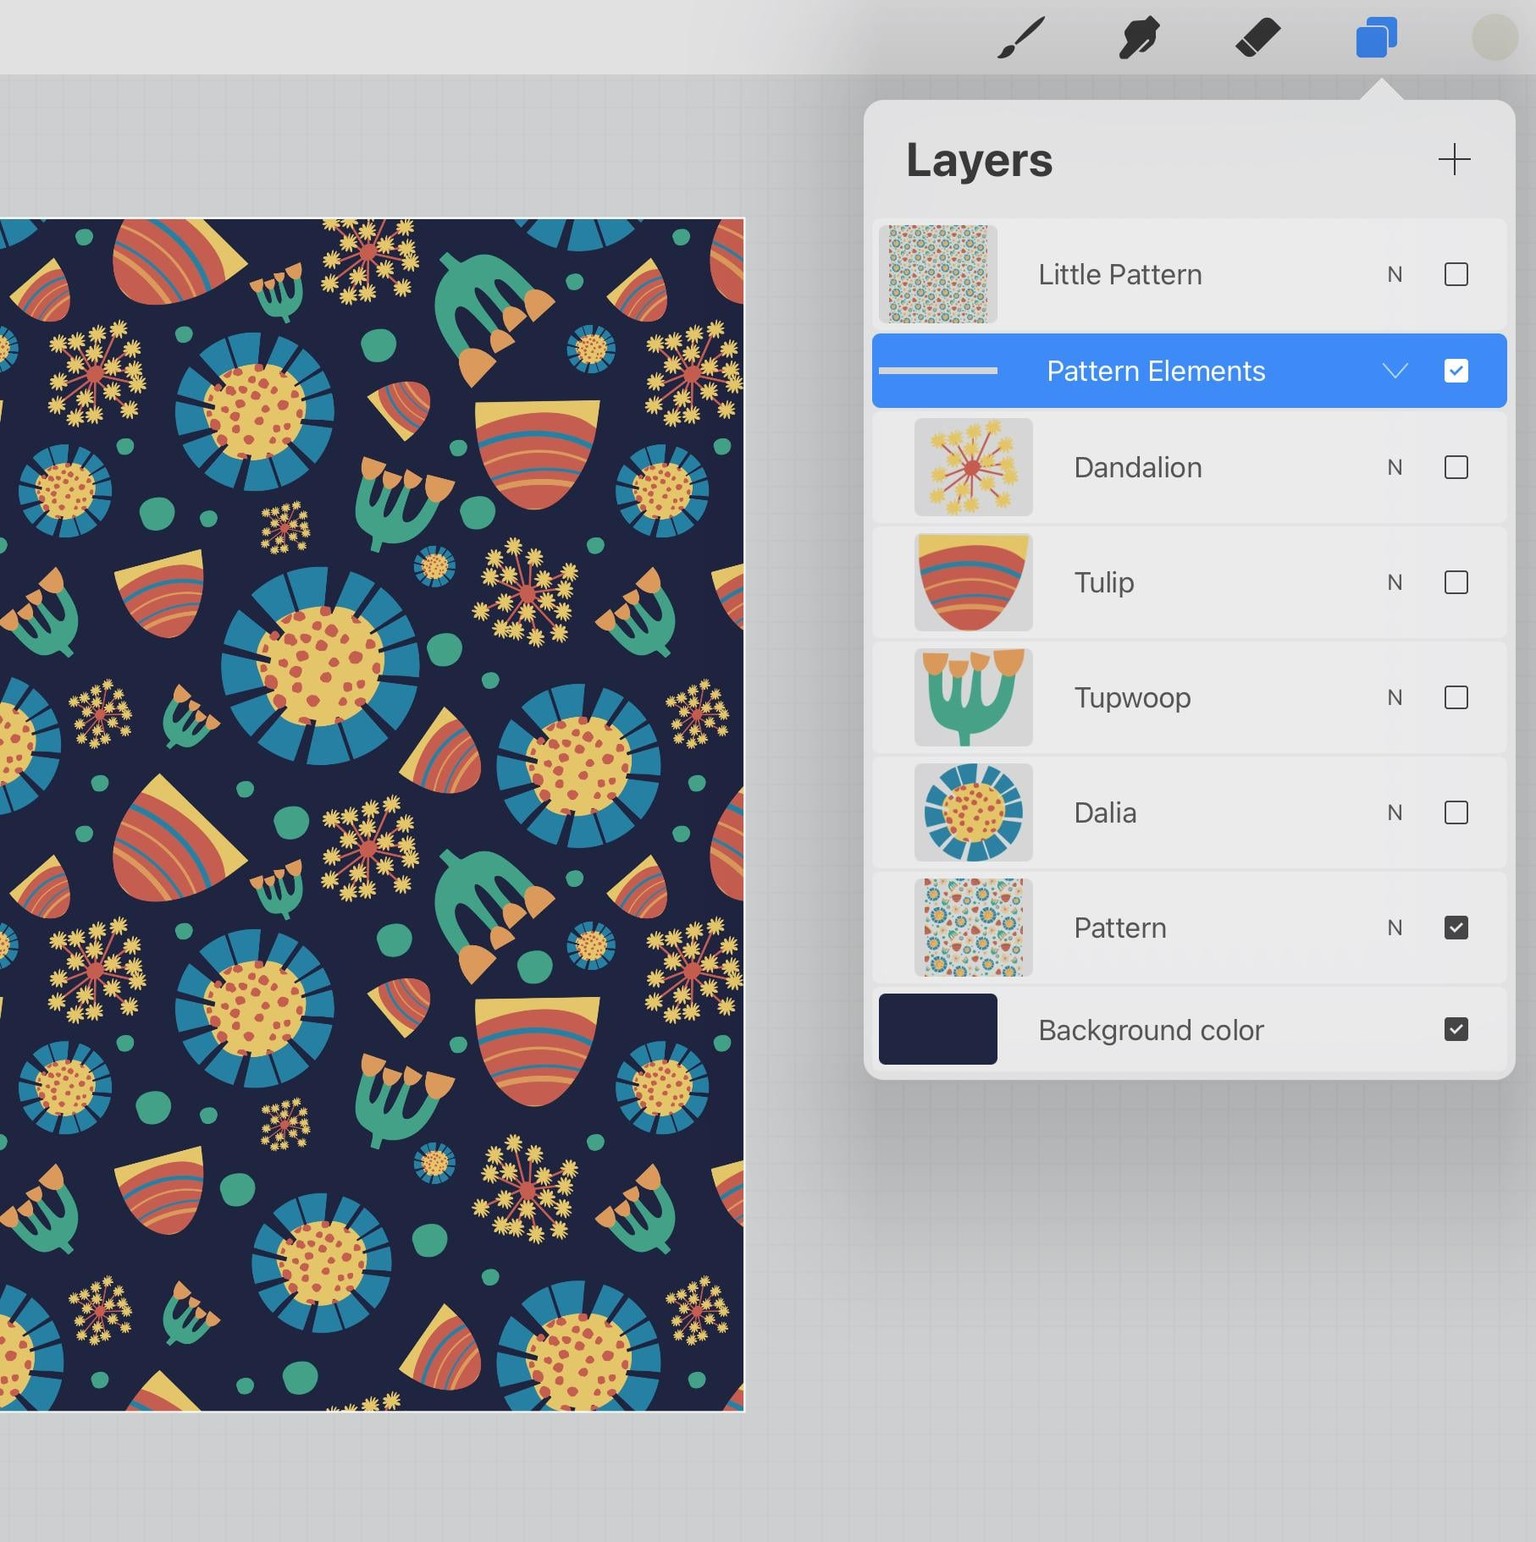Hide the Pattern Elements group

[x=1456, y=371]
